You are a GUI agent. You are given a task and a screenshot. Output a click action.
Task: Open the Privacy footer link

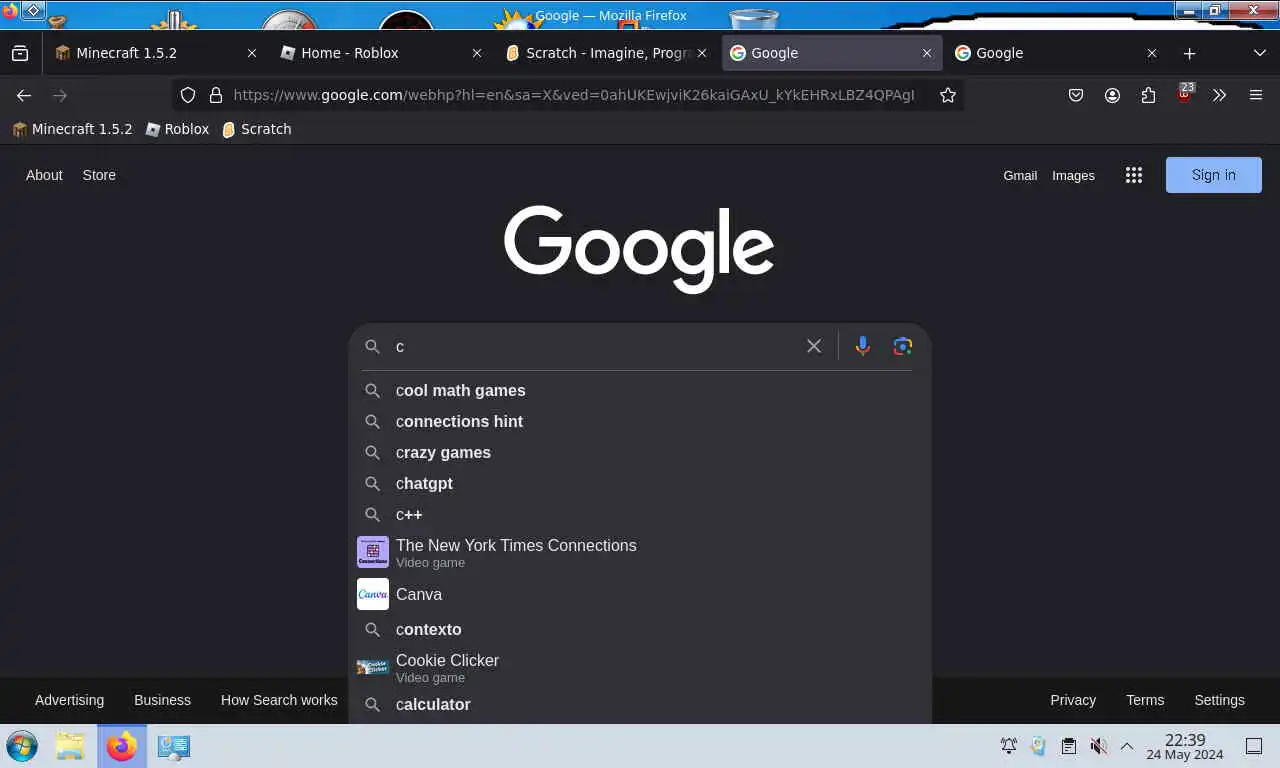point(1073,700)
